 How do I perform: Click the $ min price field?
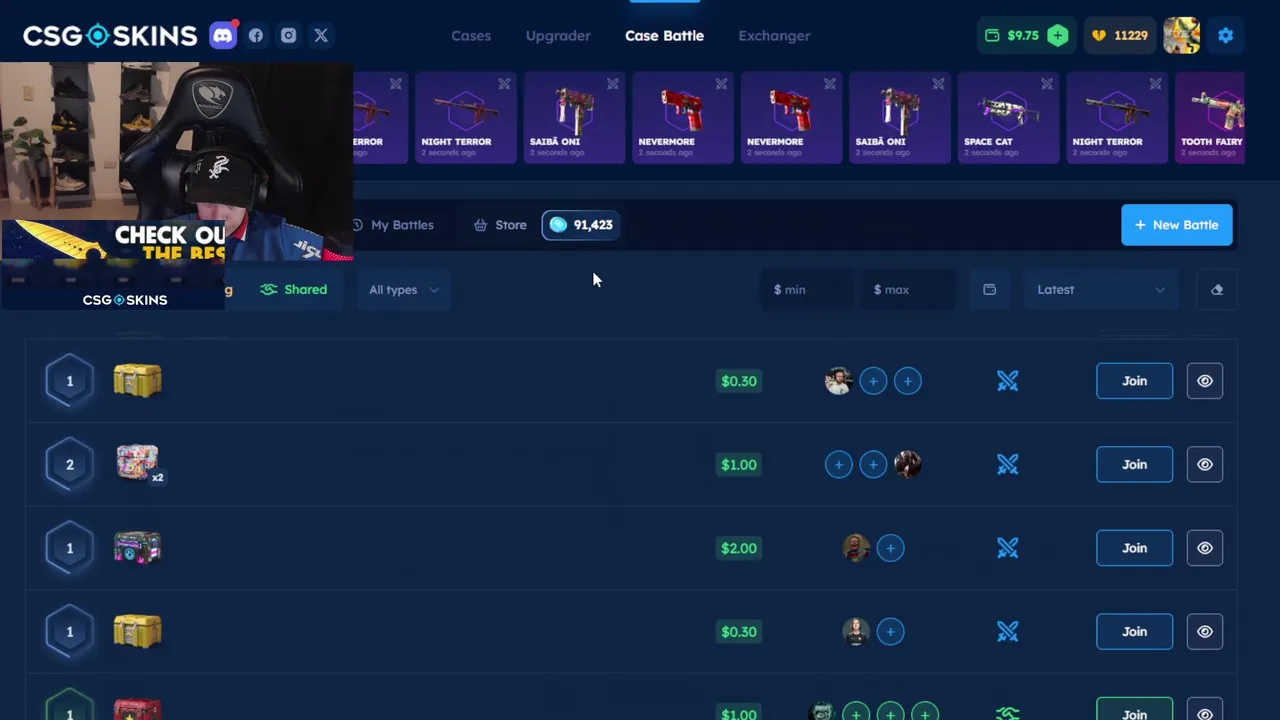tap(806, 290)
